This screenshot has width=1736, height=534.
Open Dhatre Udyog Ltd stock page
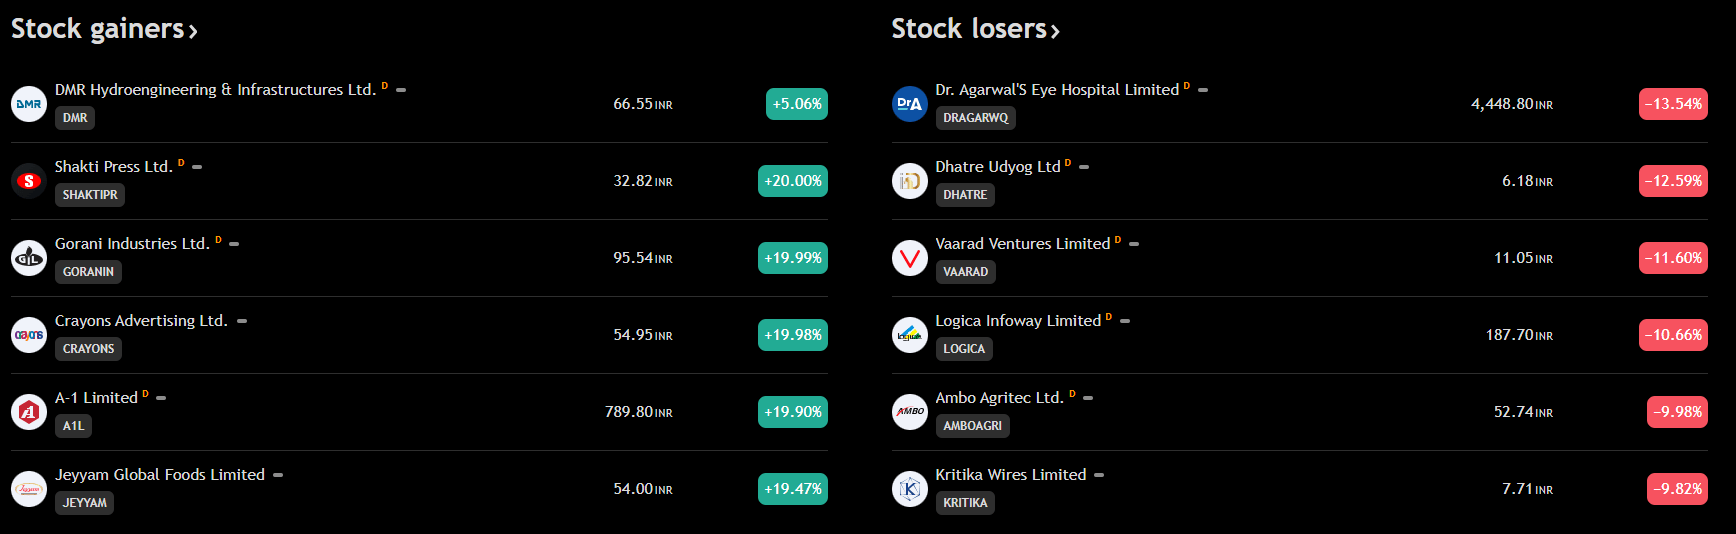998,167
